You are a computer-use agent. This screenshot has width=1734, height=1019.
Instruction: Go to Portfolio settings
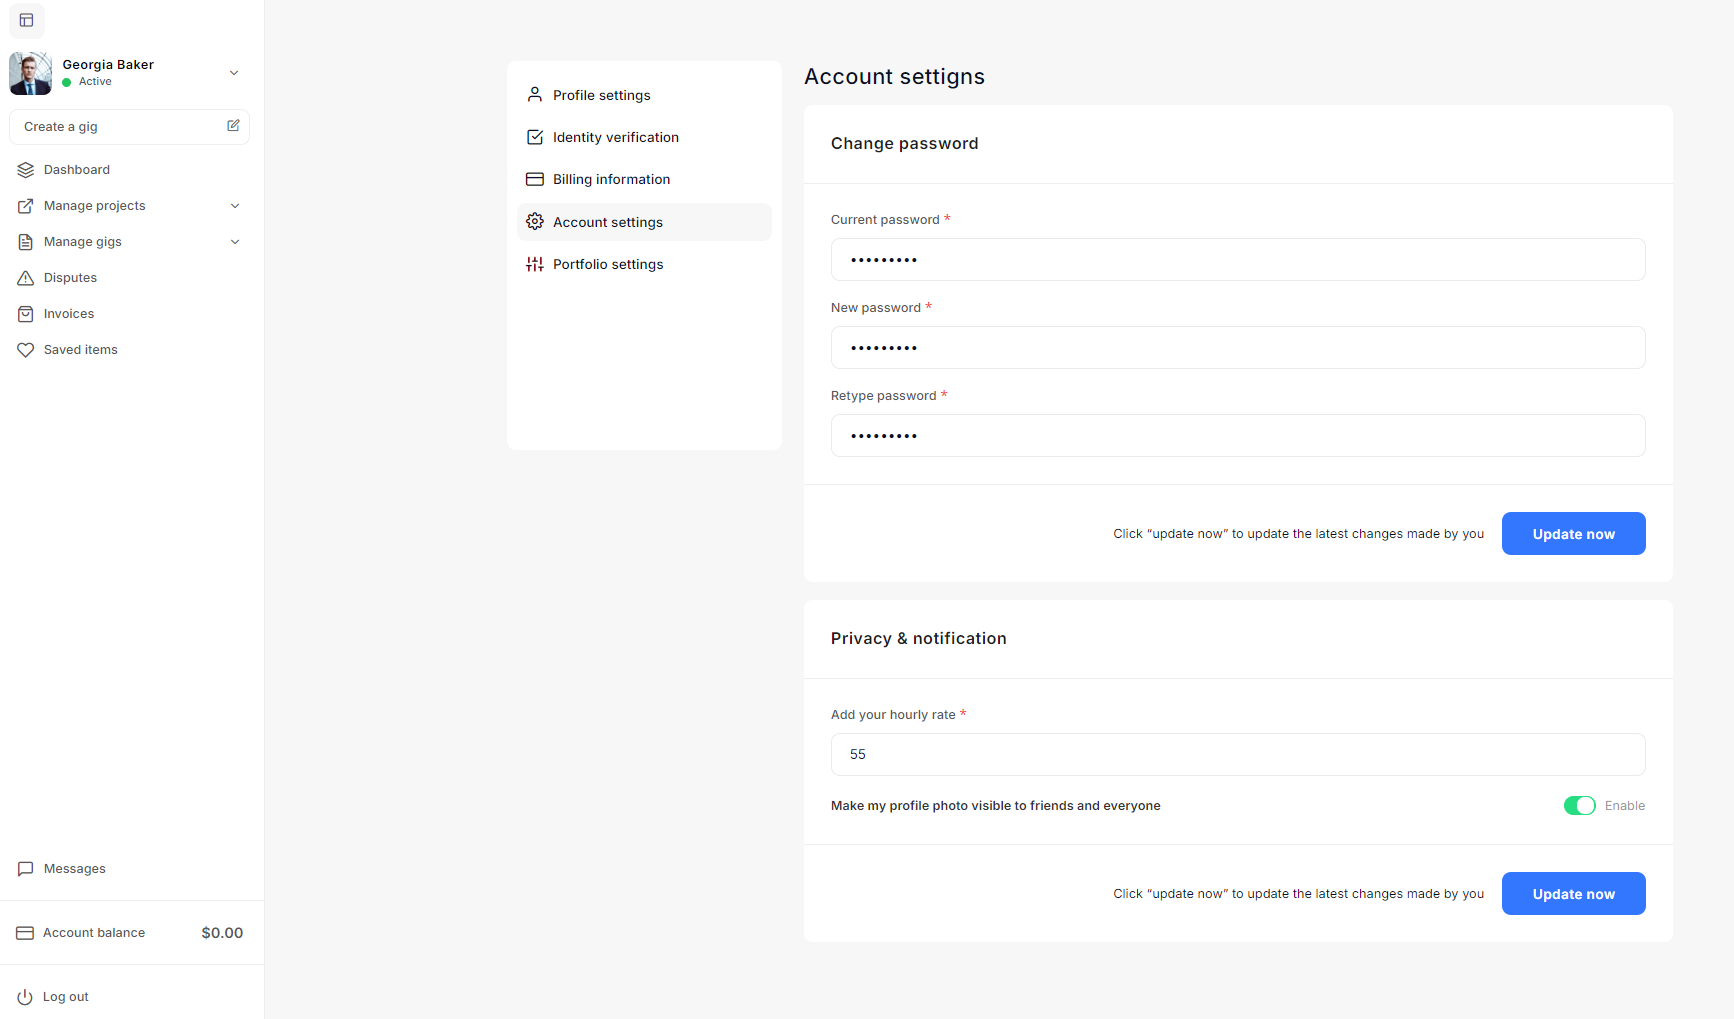click(607, 264)
